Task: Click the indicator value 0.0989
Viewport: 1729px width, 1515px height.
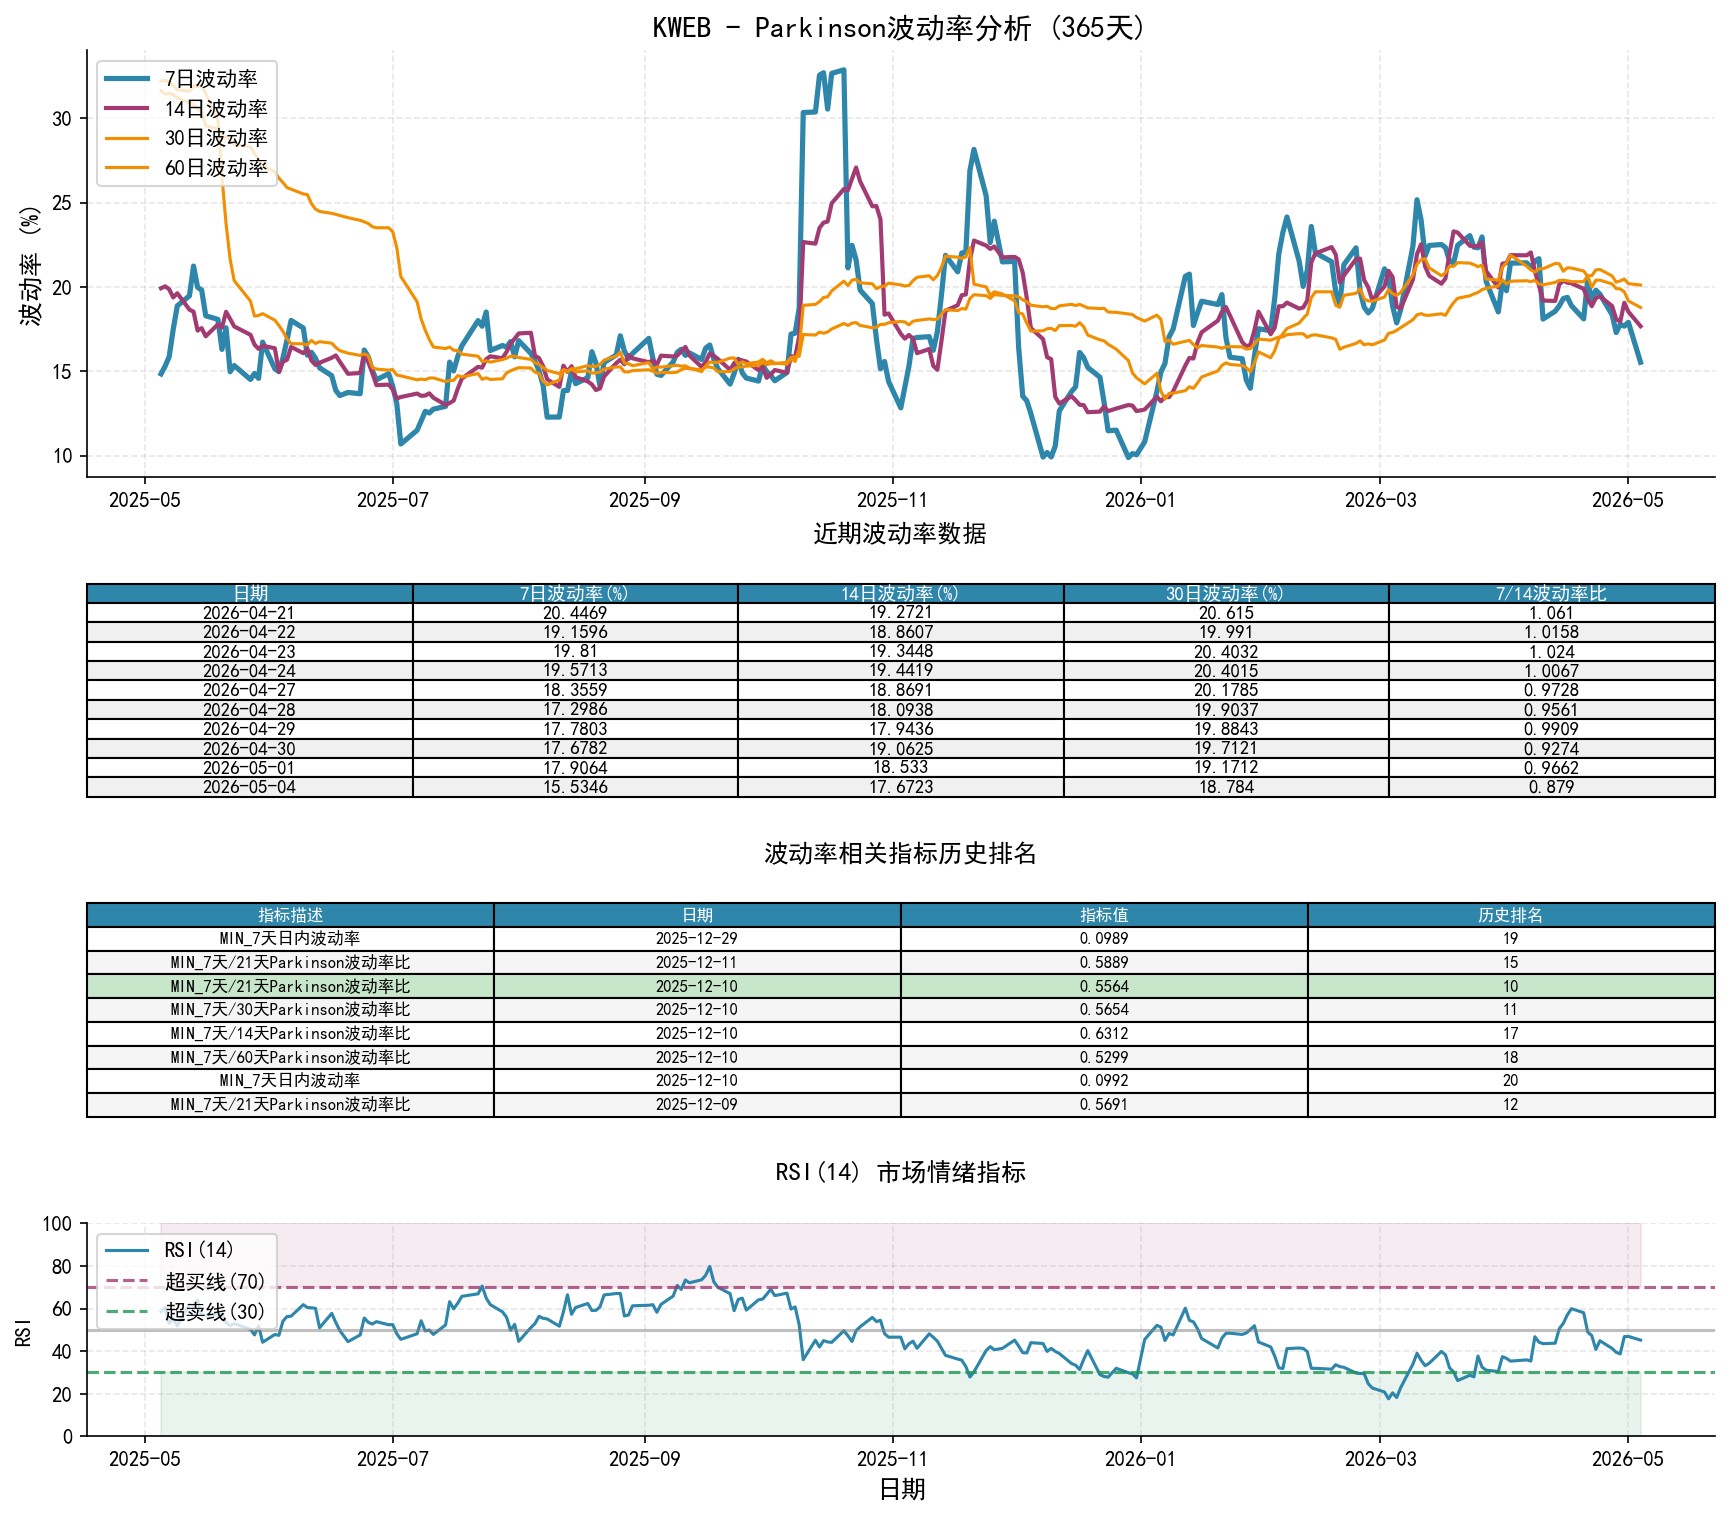Action: (1104, 939)
